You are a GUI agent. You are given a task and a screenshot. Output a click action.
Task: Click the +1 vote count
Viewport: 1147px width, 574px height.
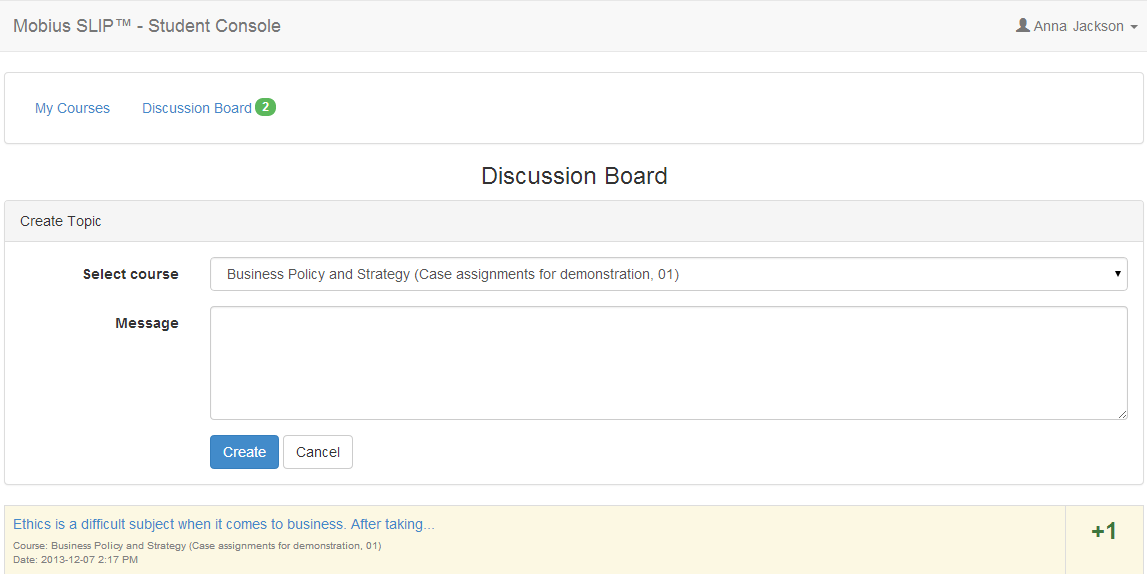(1104, 532)
